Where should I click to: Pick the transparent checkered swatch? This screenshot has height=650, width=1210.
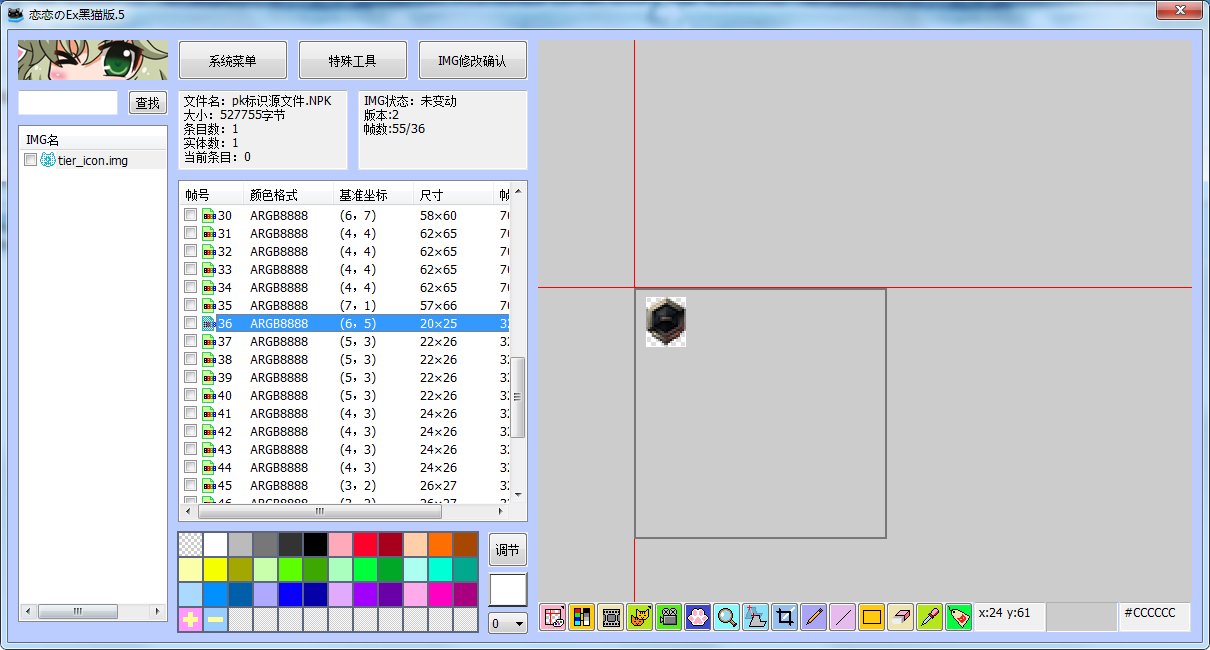pos(190,544)
